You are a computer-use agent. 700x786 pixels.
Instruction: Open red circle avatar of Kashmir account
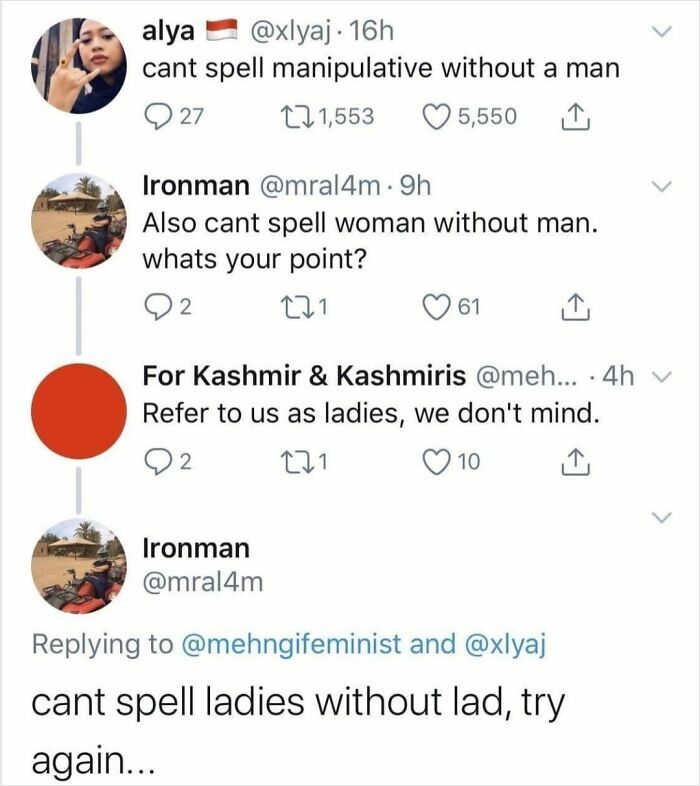coord(79,411)
